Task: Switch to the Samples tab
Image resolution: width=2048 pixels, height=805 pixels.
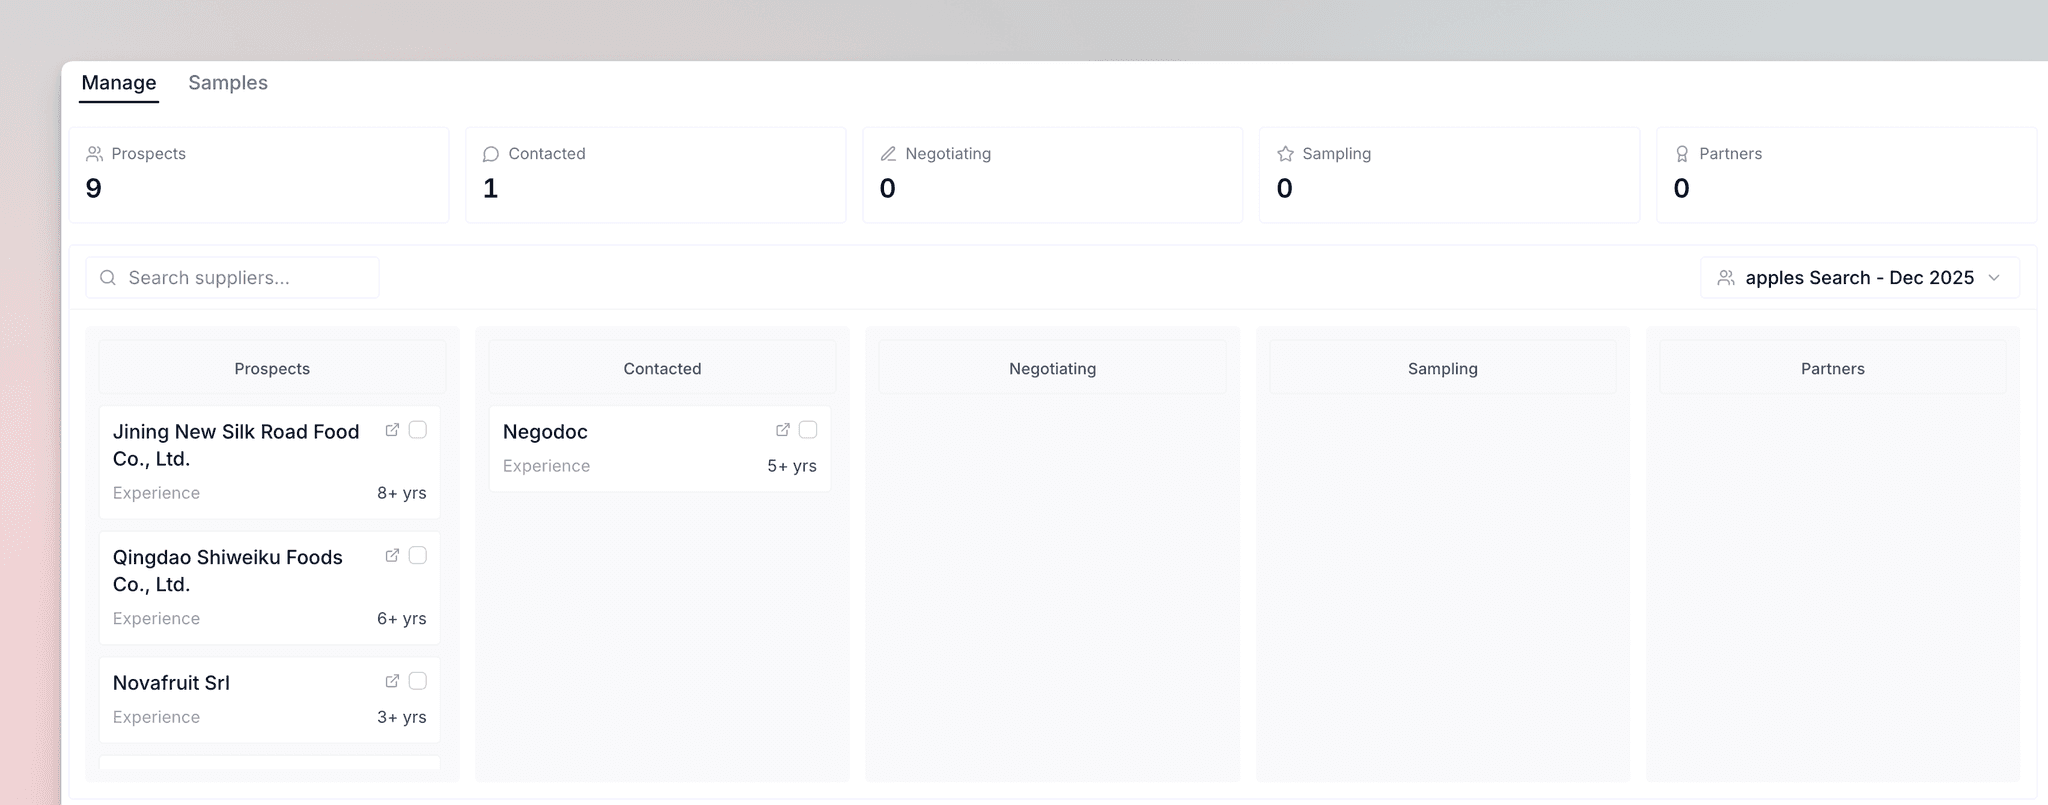Action: pyautogui.click(x=228, y=83)
